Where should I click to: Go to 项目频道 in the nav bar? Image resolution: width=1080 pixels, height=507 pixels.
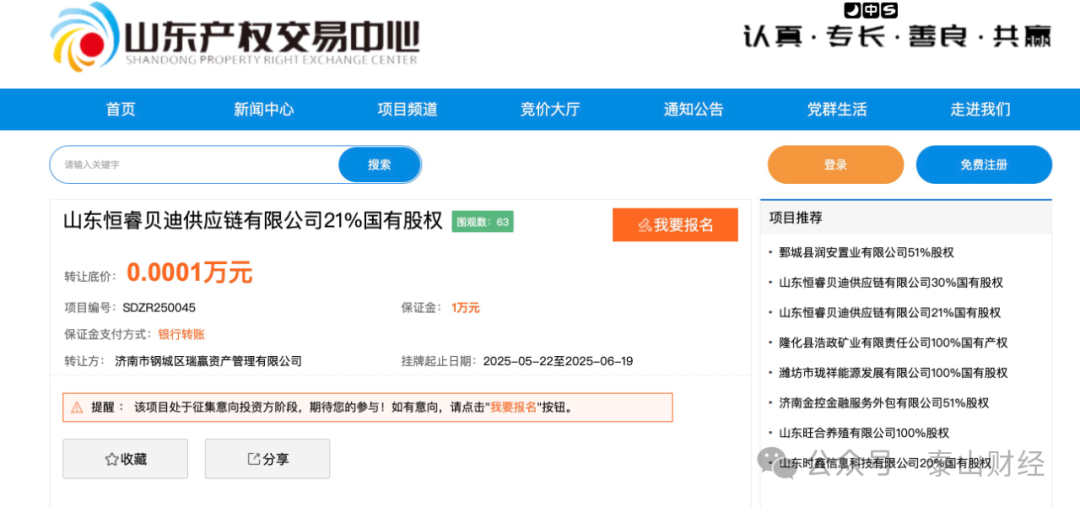[407, 109]
